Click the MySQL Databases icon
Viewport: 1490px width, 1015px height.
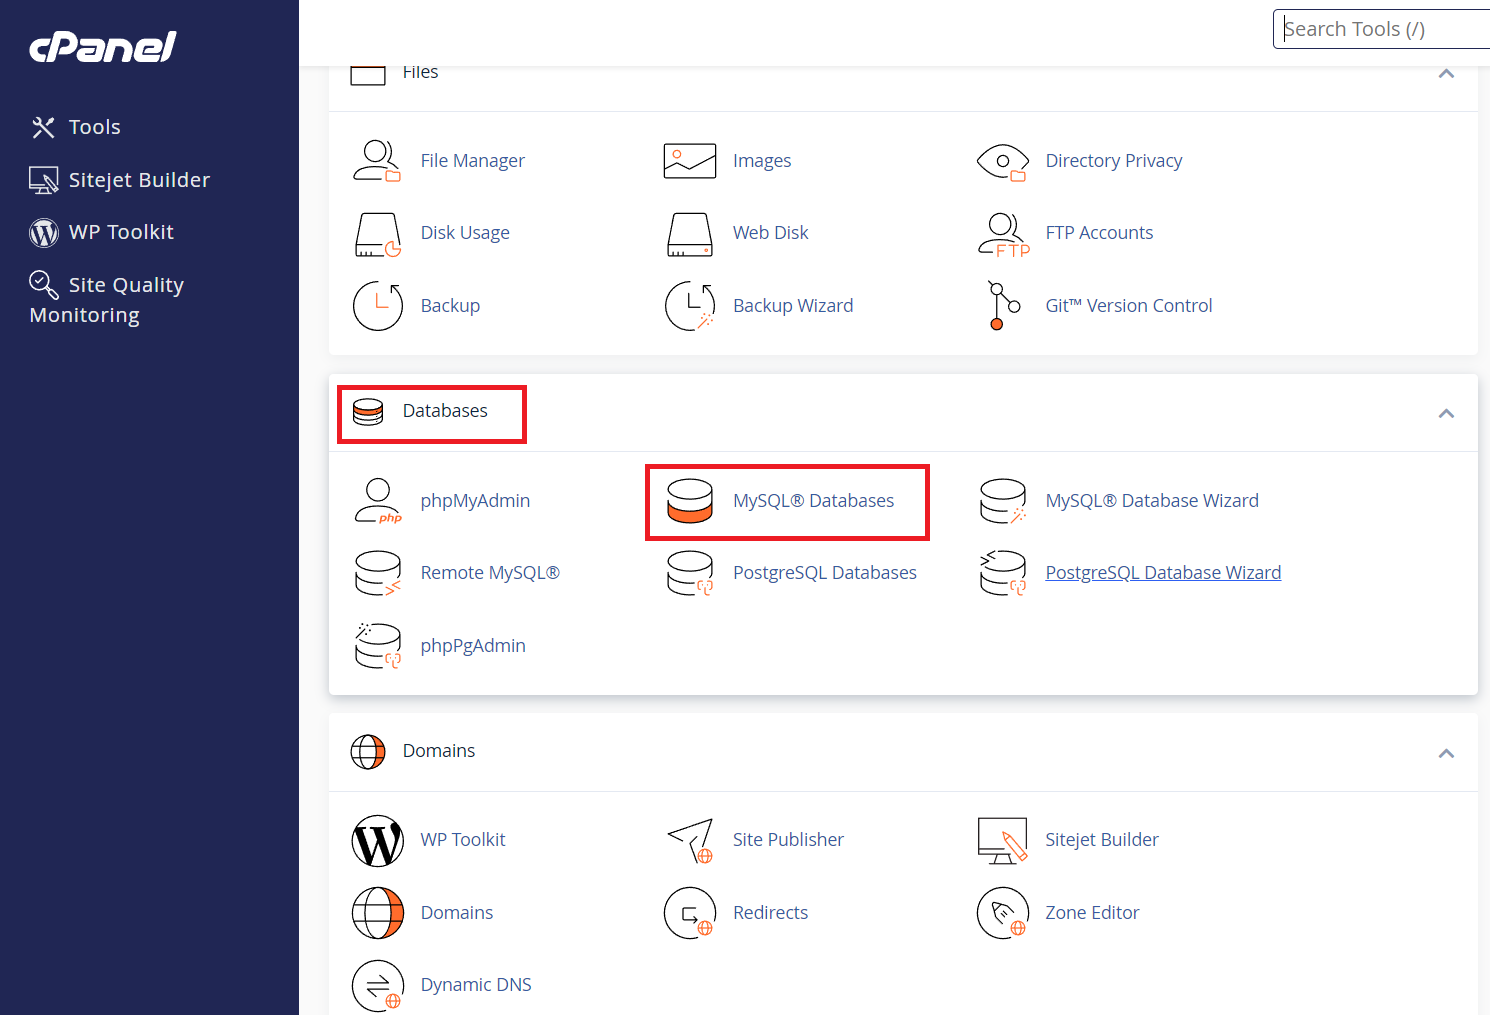[x=690, y=501]
